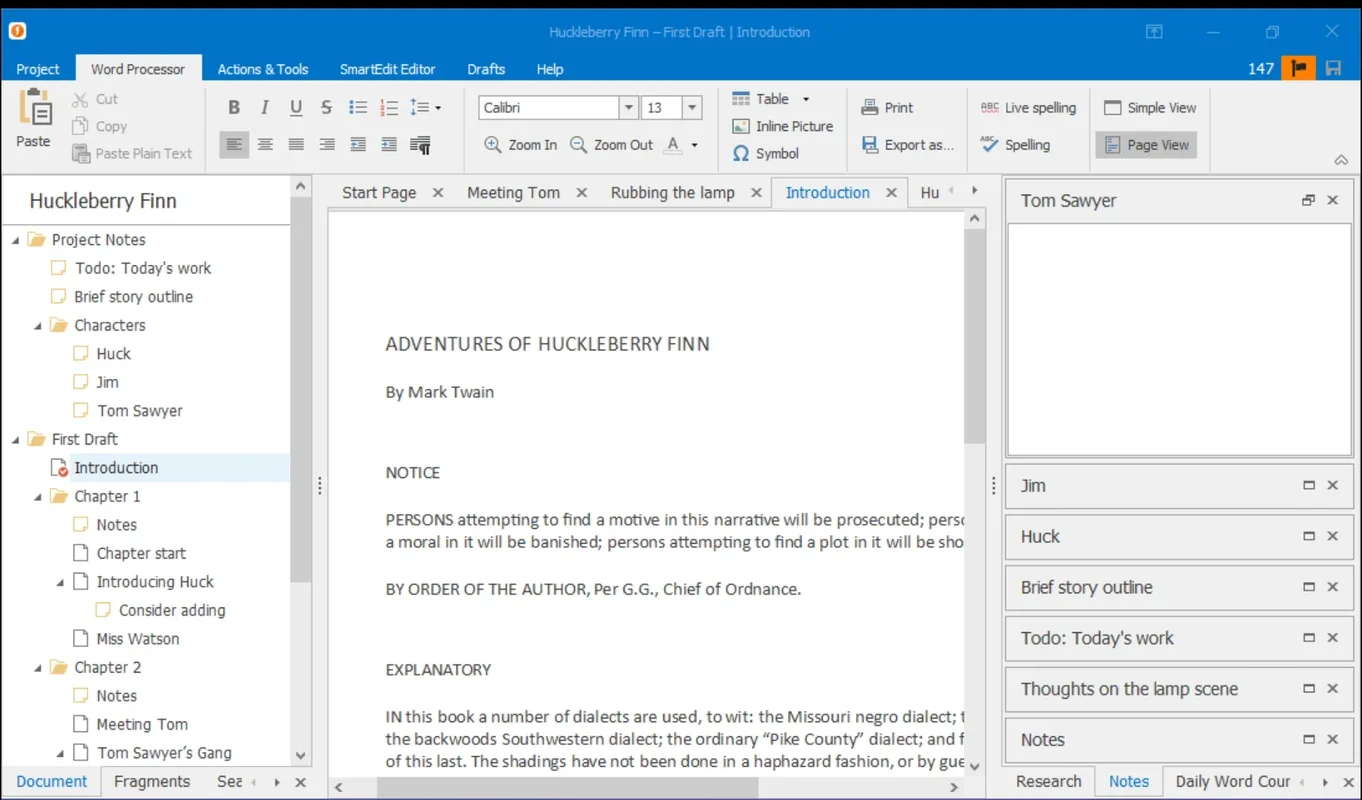
Task: Select Todo: Today's work in tree
Action: tap(143, 268)
